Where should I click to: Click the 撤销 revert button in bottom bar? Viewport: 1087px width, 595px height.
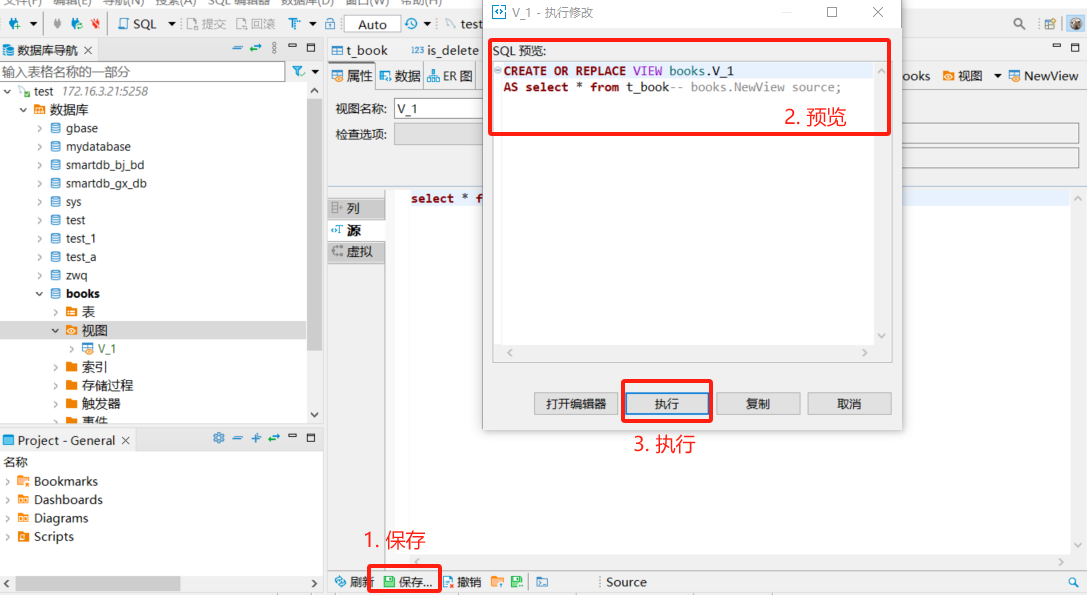click(462, 582)
